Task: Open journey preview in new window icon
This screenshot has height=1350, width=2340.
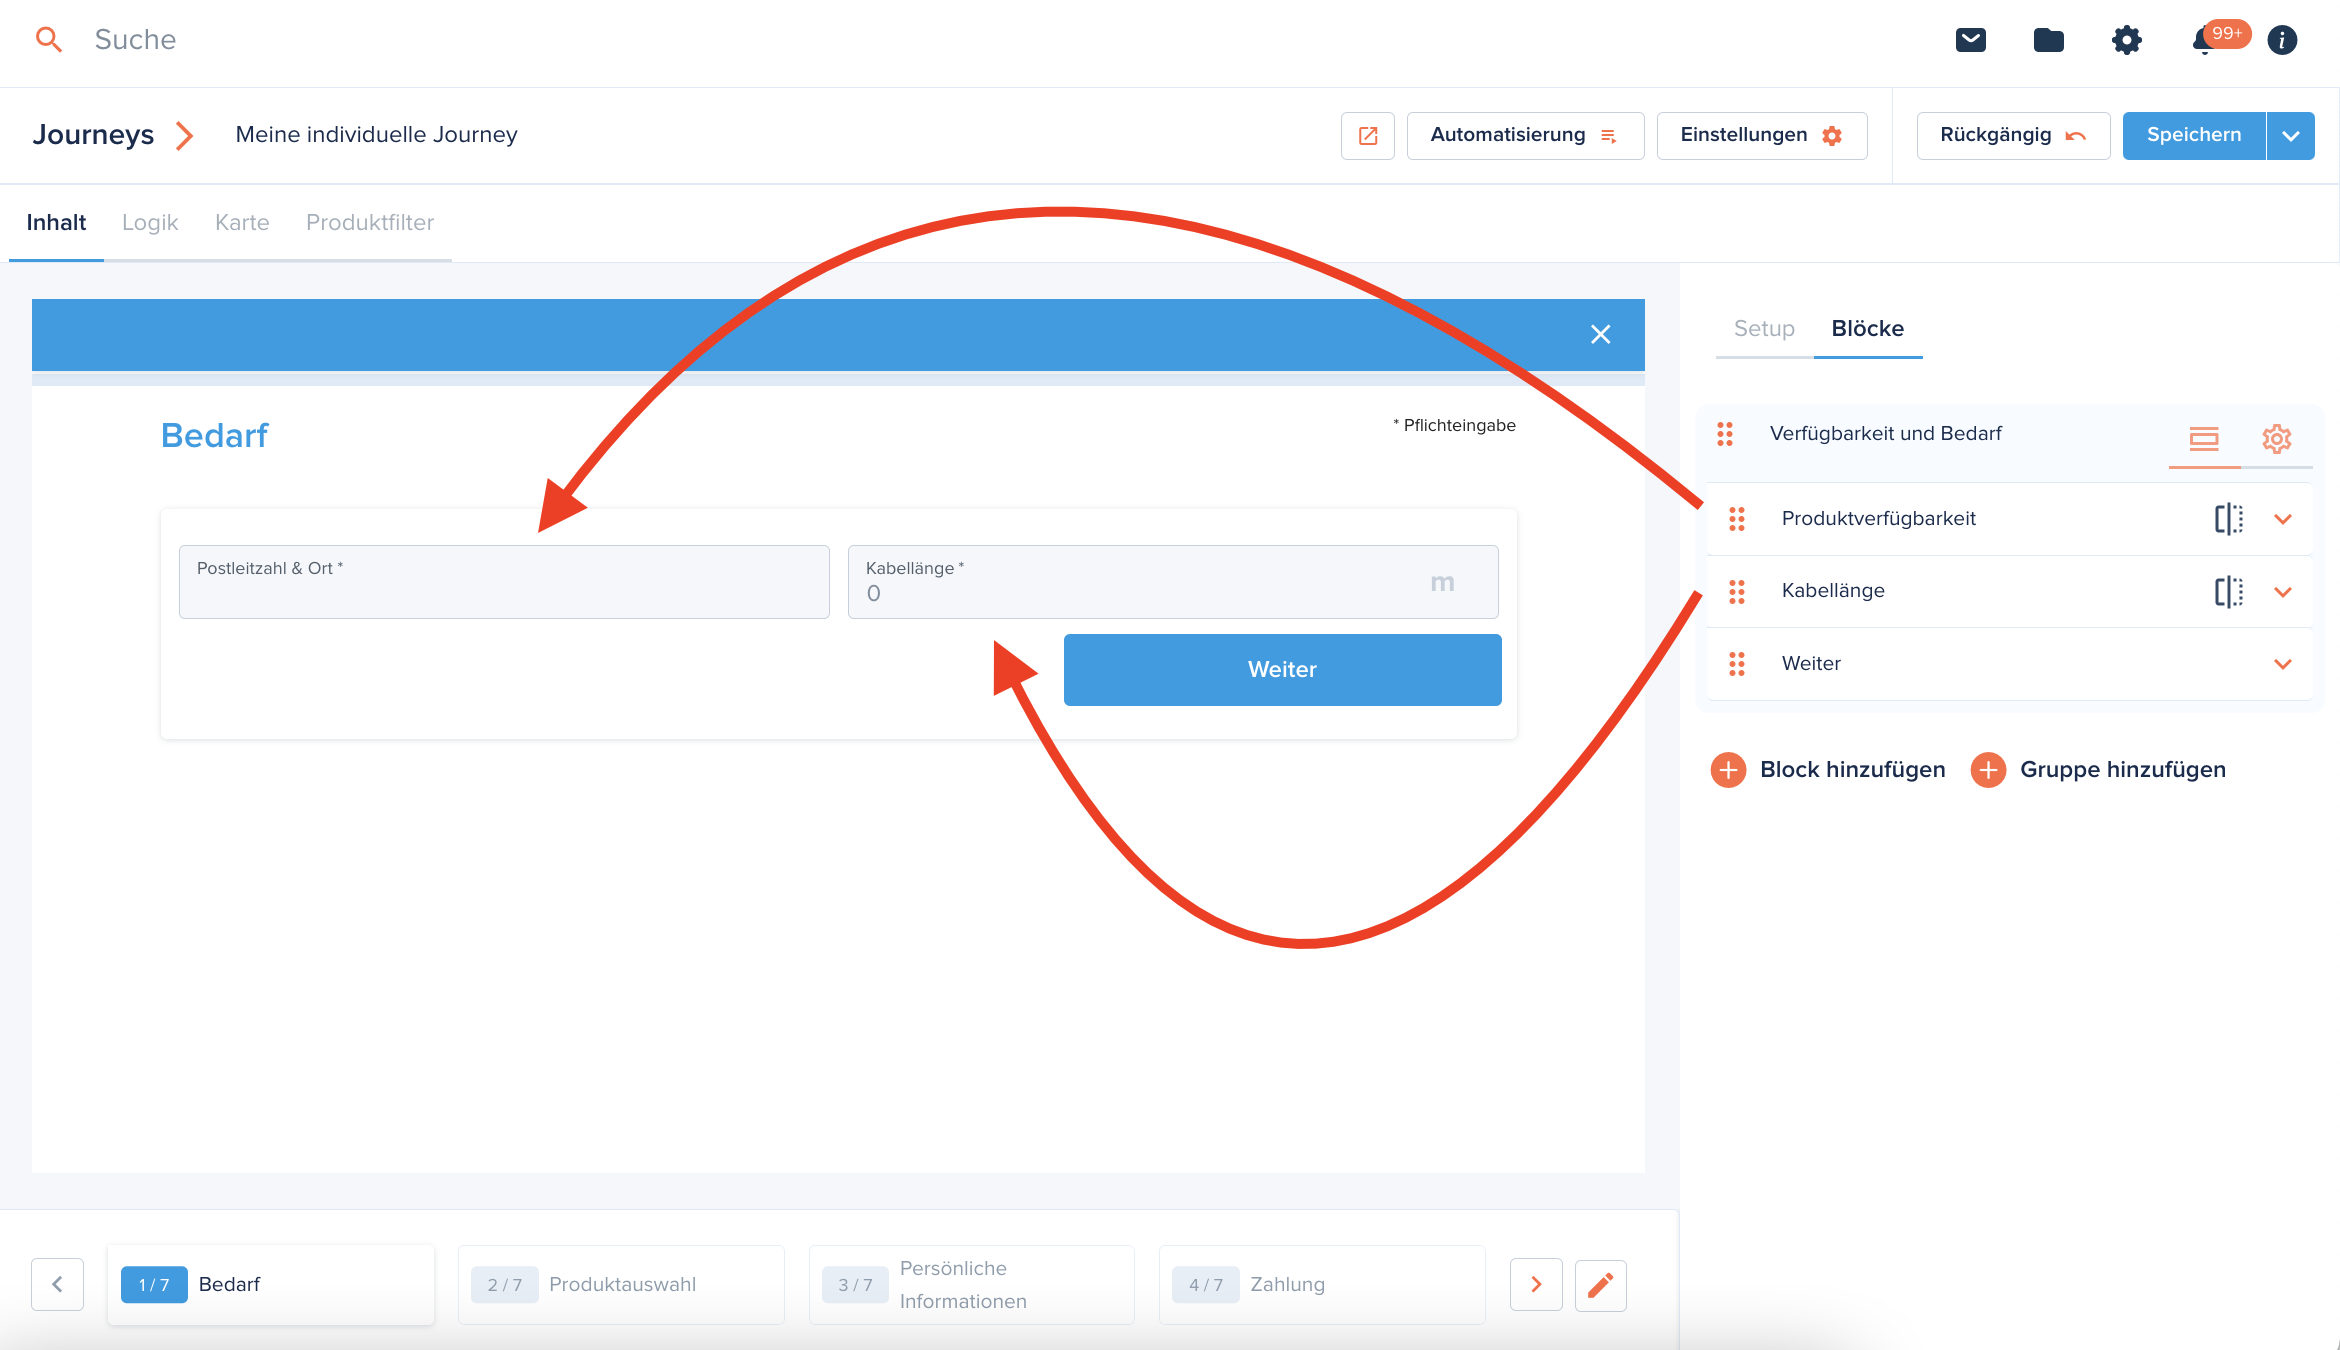Action: 1368,136
